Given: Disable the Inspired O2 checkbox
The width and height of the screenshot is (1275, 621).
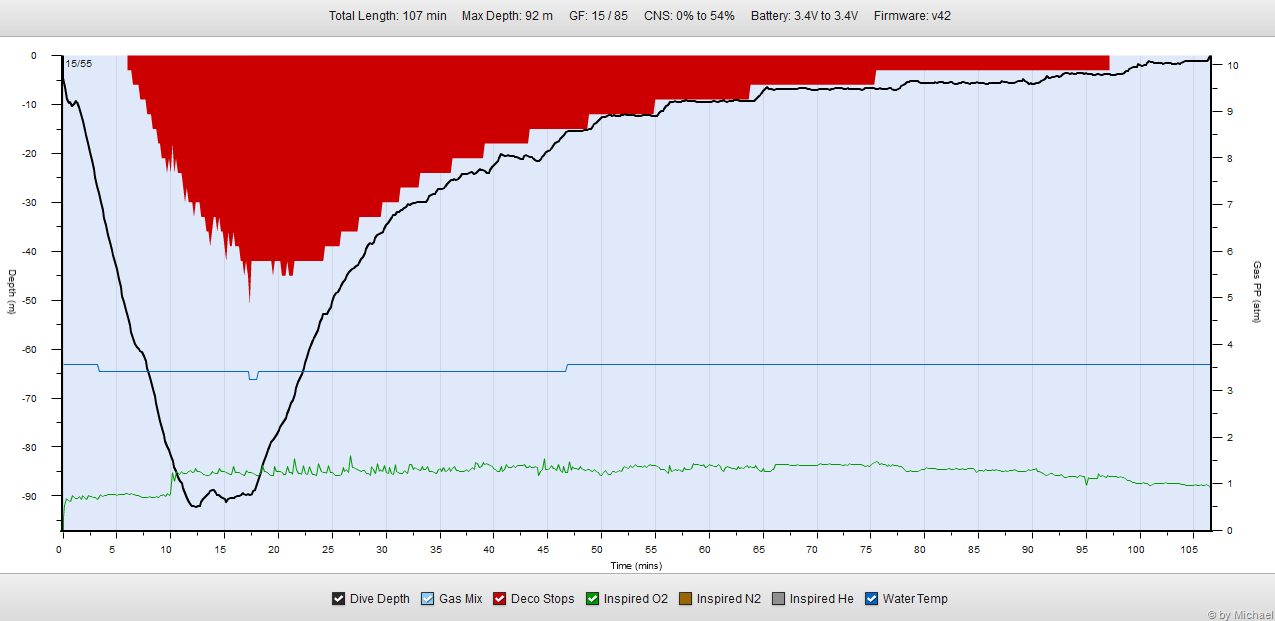Looking at the screenshot, I should click(592, 599).
